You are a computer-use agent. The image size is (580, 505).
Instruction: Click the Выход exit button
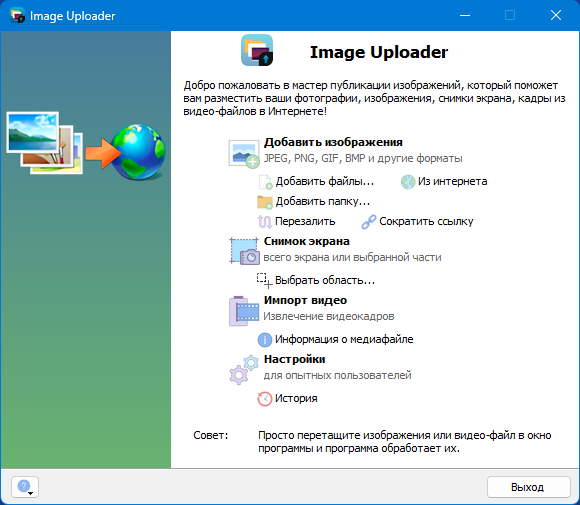coord(529,487)
